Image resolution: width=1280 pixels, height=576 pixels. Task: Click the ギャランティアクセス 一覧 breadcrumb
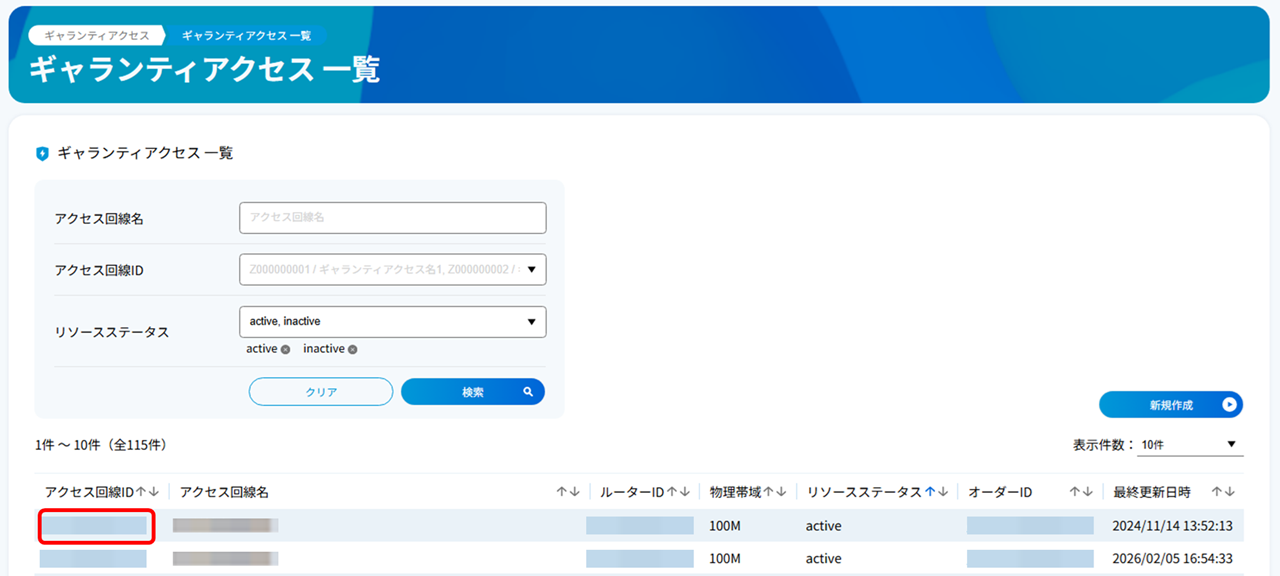(x=246, y=35)
